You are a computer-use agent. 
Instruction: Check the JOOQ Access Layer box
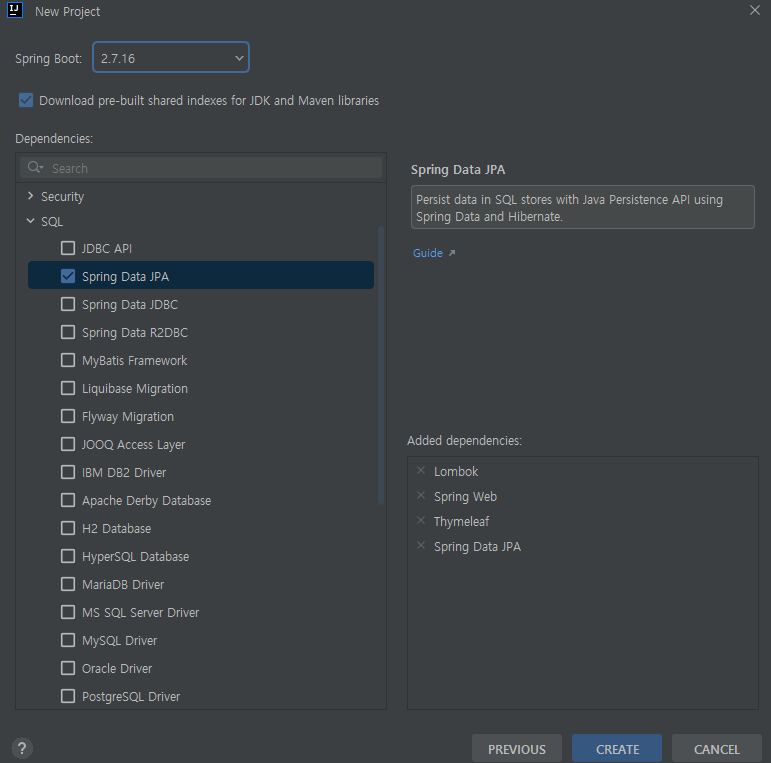click(68, 444)
